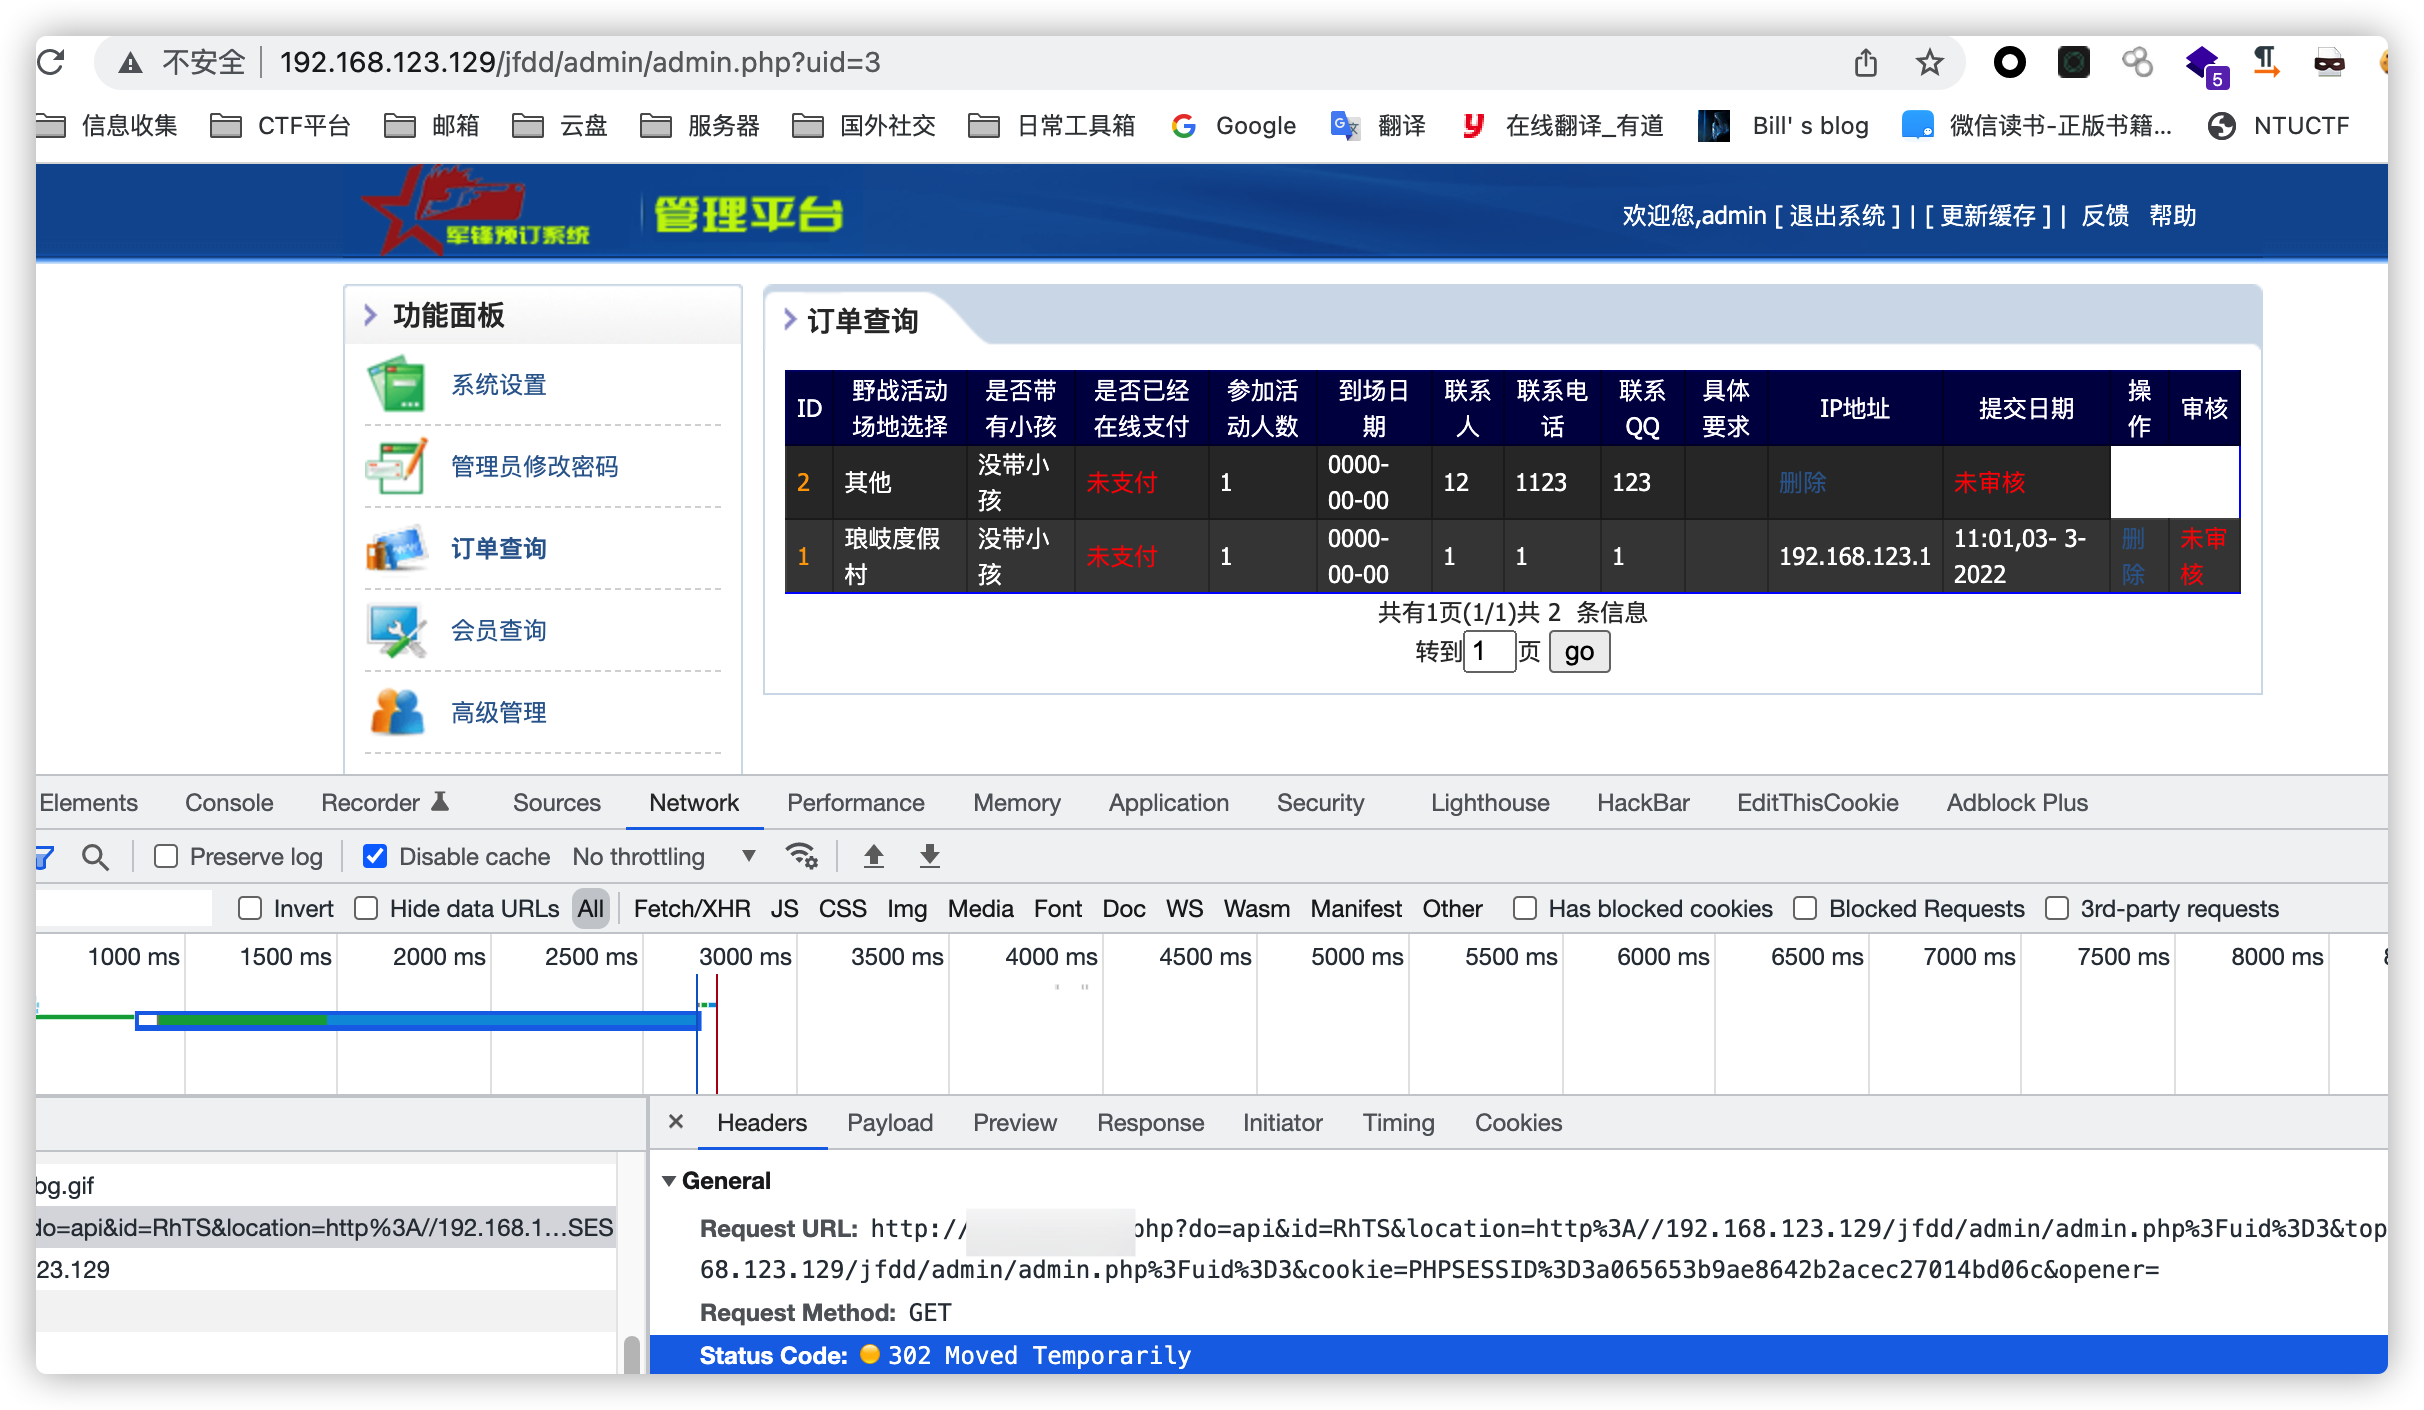Open the incognito-mask extension icon
The height and width of the screenshot is (1410, 2424).
pos(2329,62)
